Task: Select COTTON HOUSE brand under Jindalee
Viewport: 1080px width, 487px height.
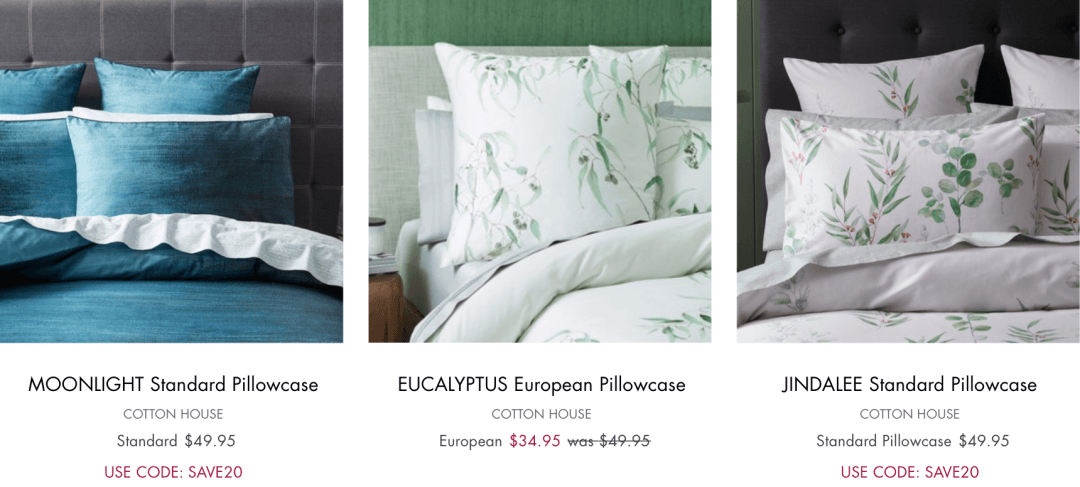Action: pos(909,415)
